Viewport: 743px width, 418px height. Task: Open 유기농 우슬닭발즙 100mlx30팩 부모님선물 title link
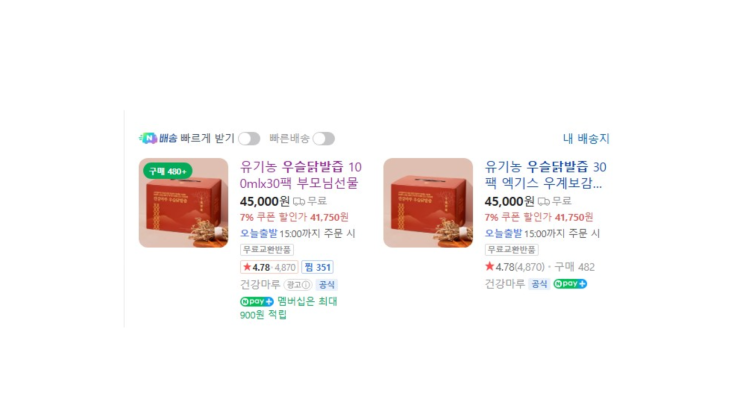300,175
